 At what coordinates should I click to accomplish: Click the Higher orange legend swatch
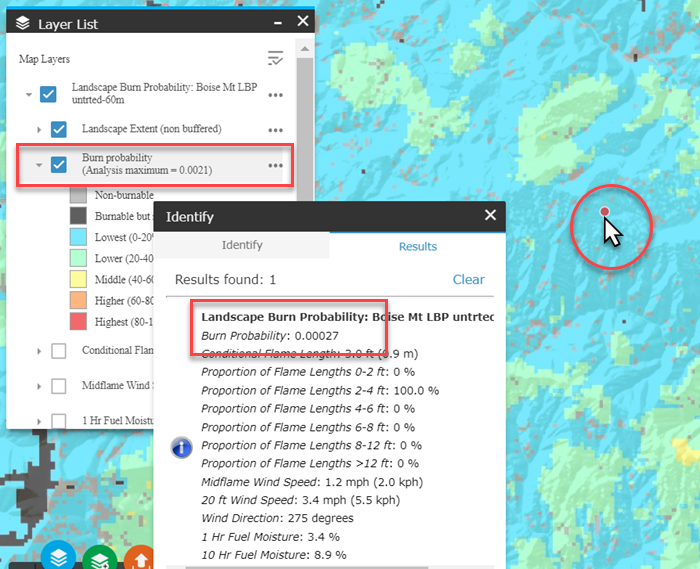click(x=78, y=301)
